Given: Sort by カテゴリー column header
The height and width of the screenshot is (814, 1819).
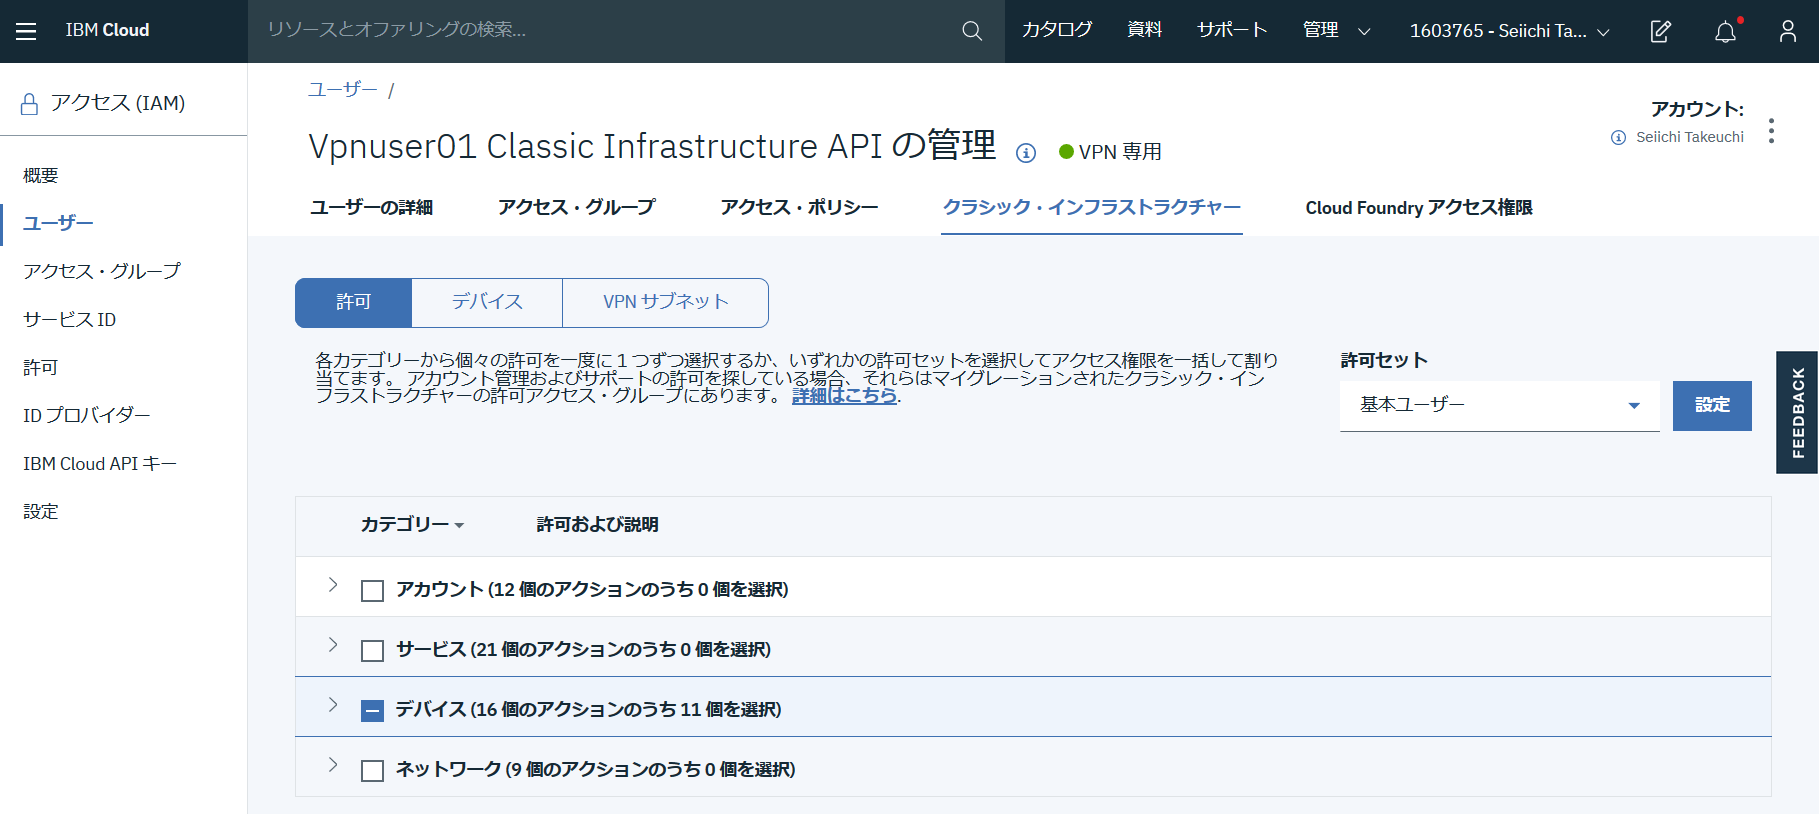Looking at the screenshot, I should 412,524.
